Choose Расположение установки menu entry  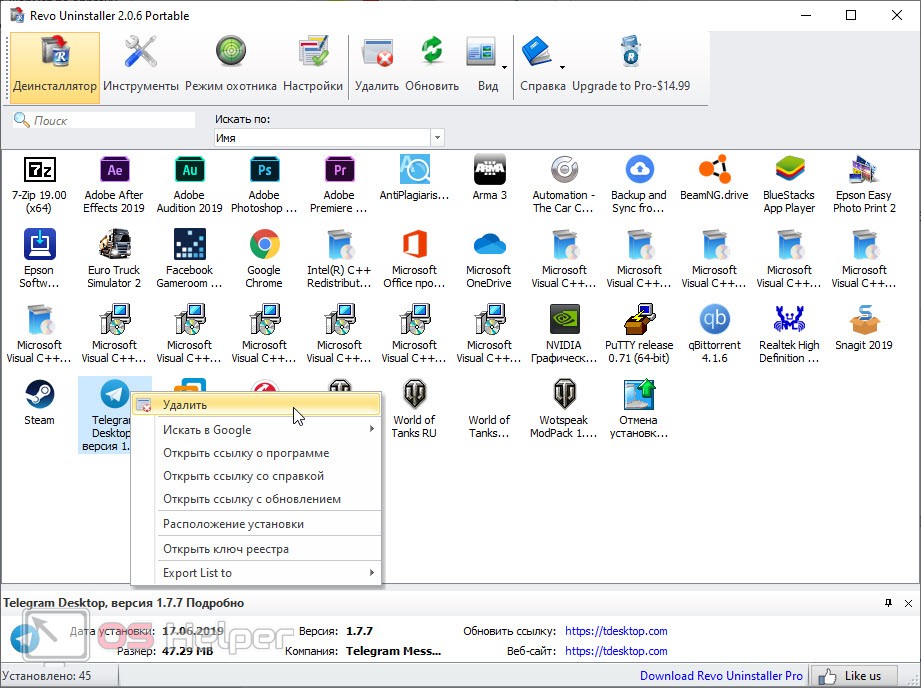tap(233, 524)
